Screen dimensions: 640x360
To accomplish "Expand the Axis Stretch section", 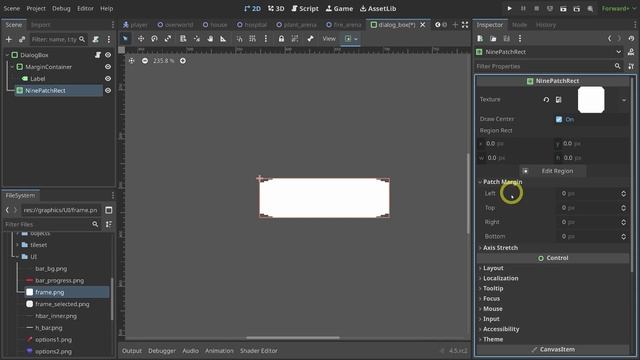I will tap(500, 248).
